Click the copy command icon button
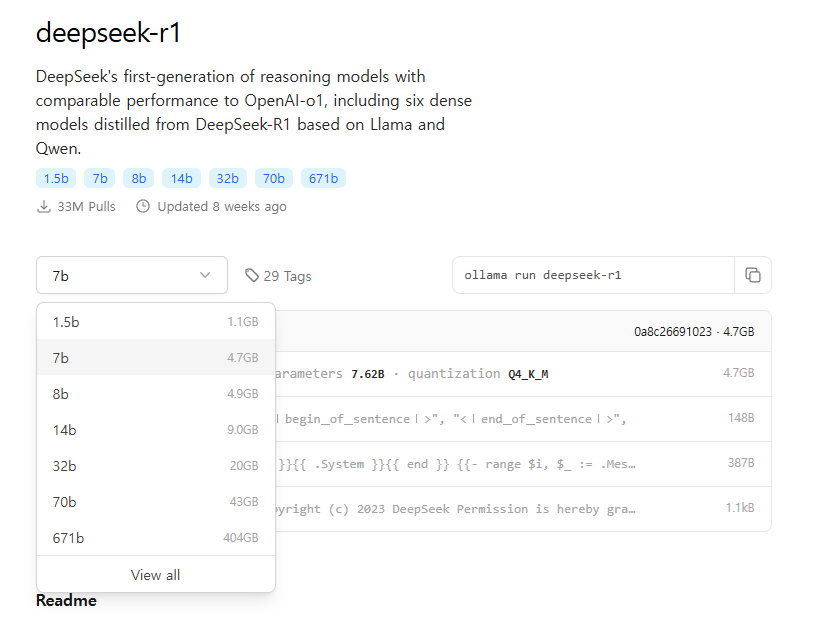This screenshot has height=620, width=827. coord(753,275)
